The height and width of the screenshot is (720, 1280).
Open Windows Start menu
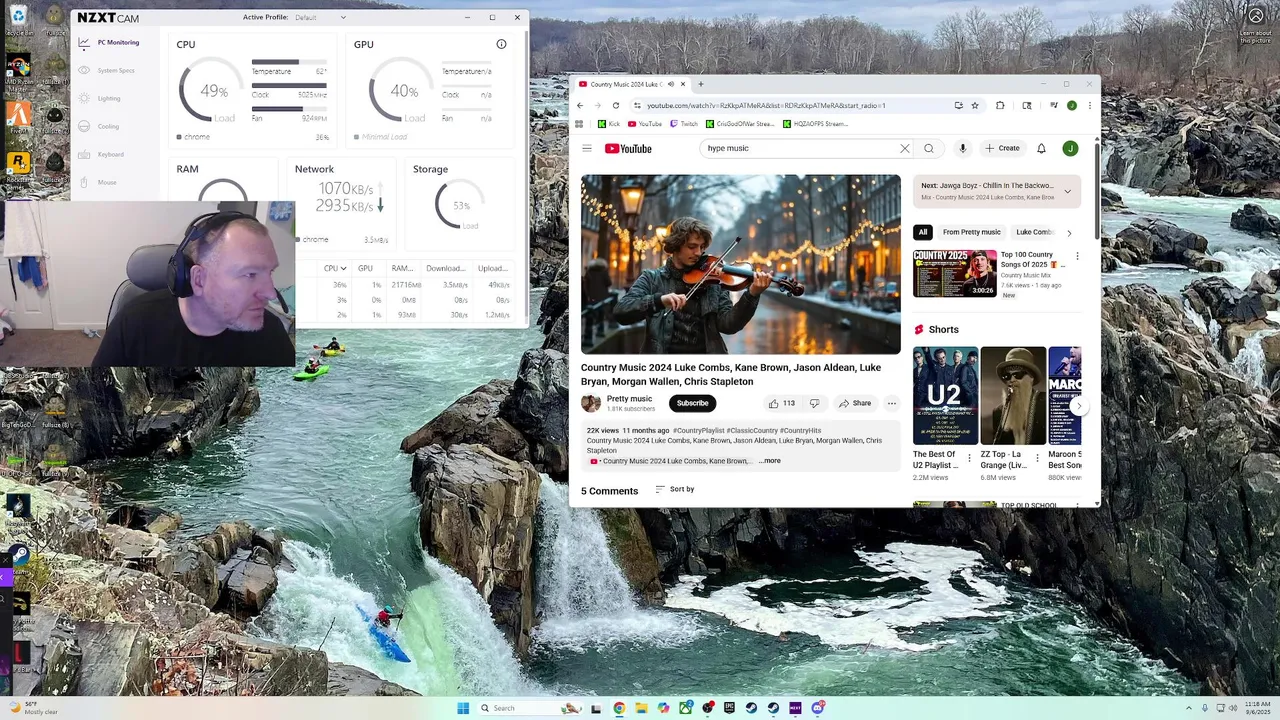point(463,708)
